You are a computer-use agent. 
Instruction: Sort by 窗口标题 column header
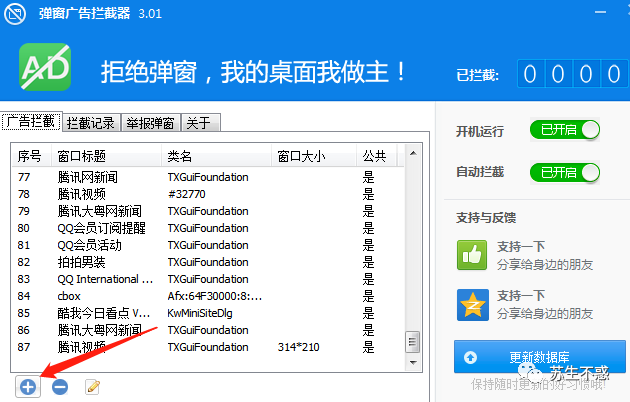(106, 156)
